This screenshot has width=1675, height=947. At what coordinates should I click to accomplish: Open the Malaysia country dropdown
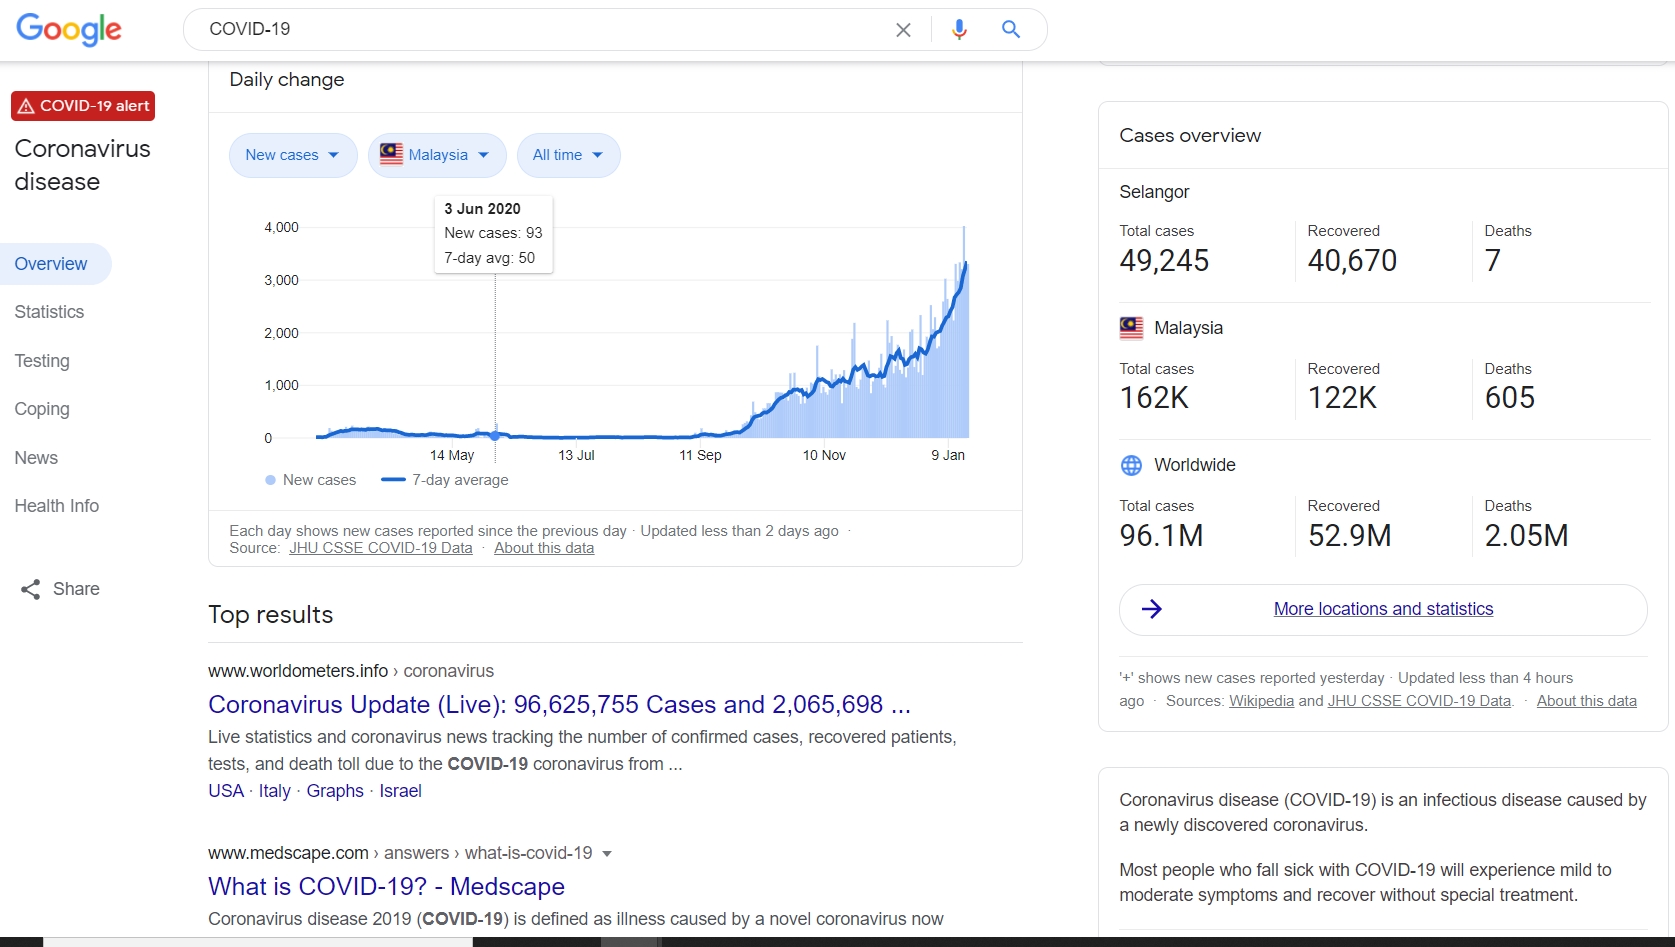[x=436, y=155]
